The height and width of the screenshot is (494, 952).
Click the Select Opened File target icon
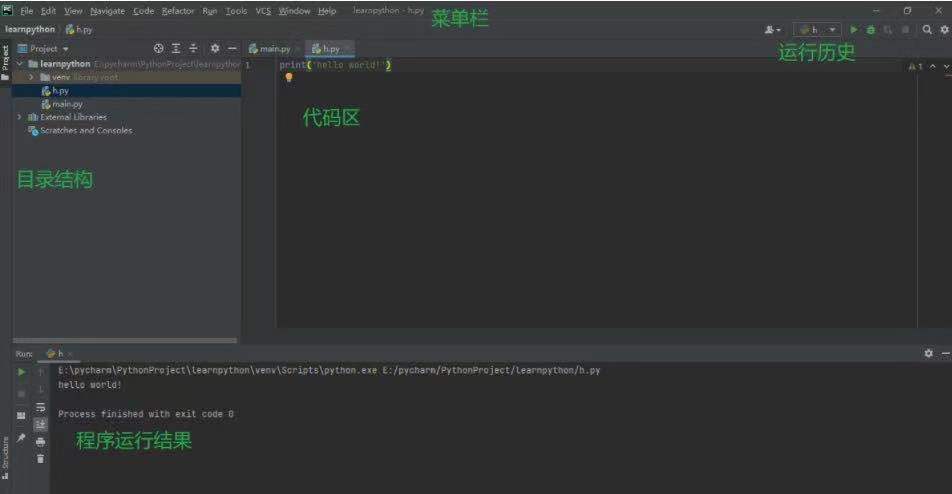[158, 49]
